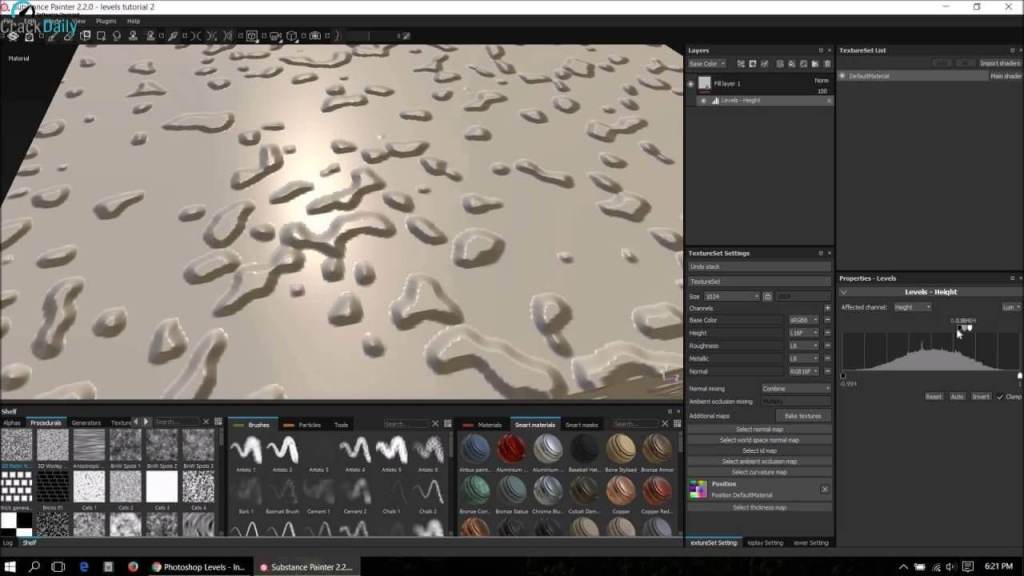Select the clone tool icon
This screenshot has height=576, width=1024.
click(133, 36)
